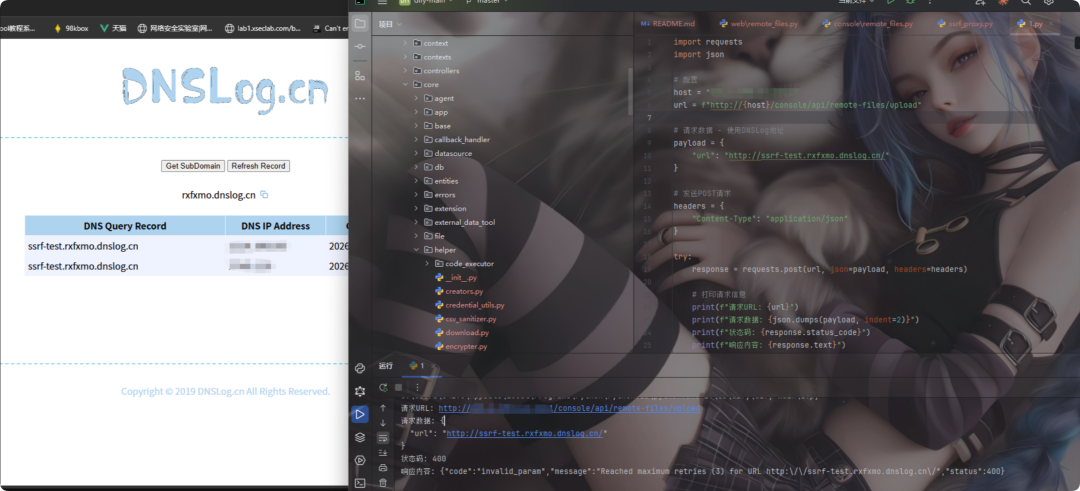
Task: Select the csv_sanitizer.py file
Action: click(x=470, y=319)
